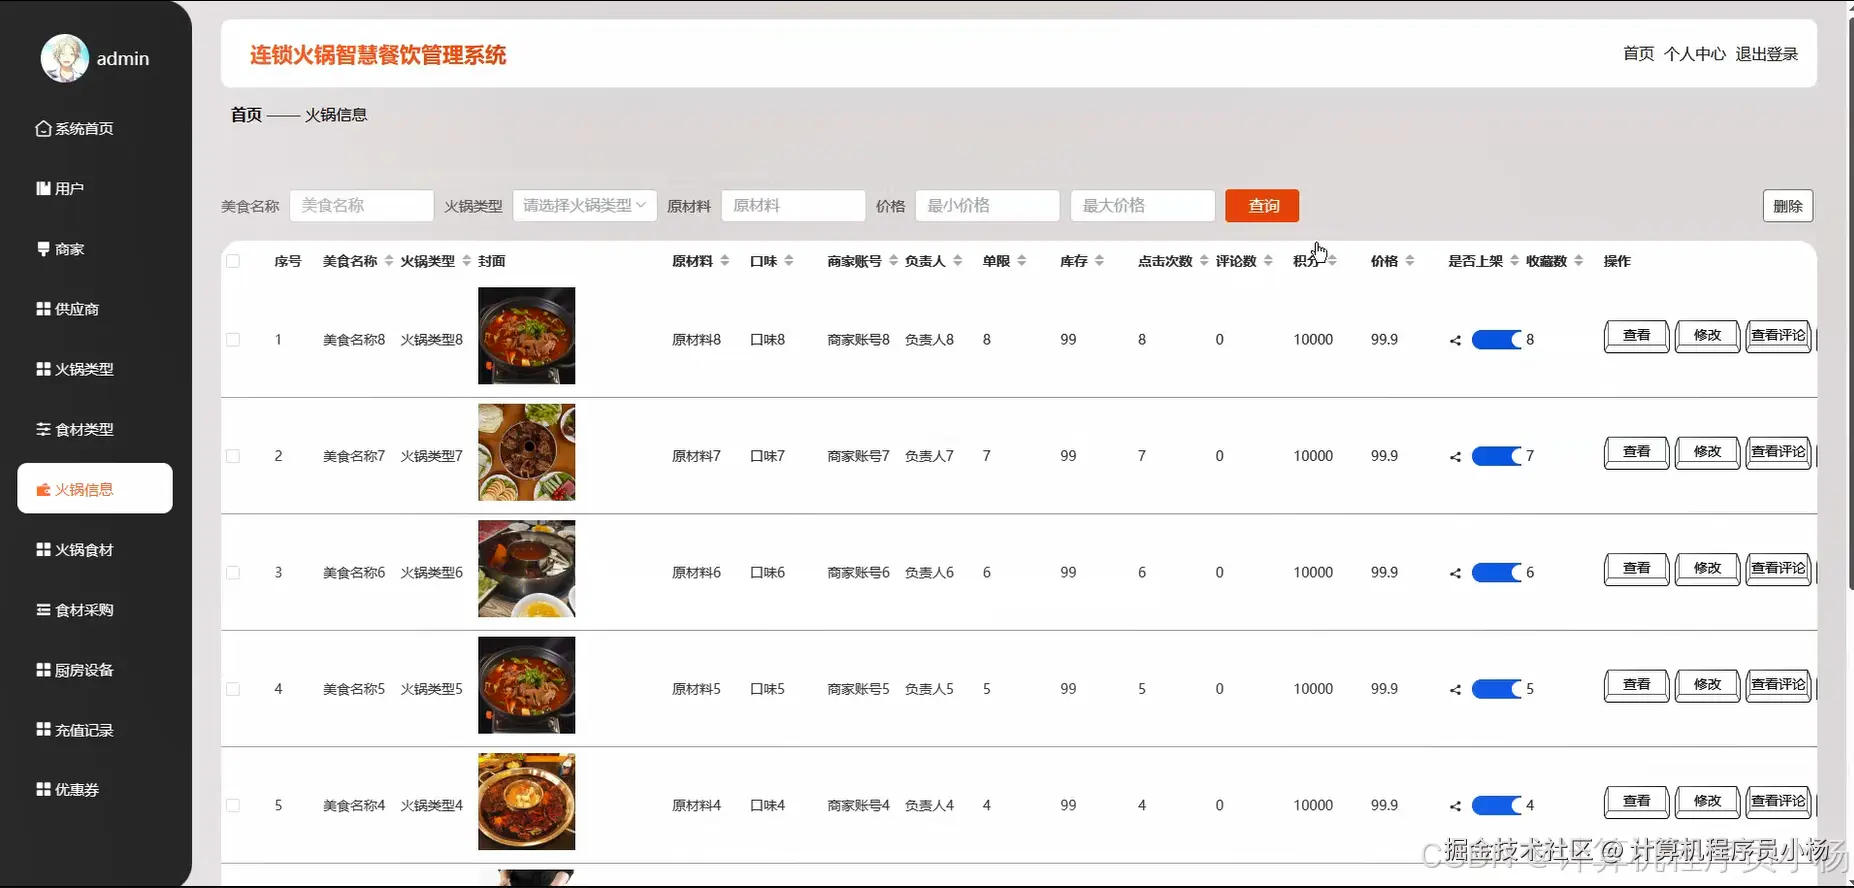Tick the select-all checkbox in table header
Viewport: 1854px width, 888px height.
[x=233, y=261]
